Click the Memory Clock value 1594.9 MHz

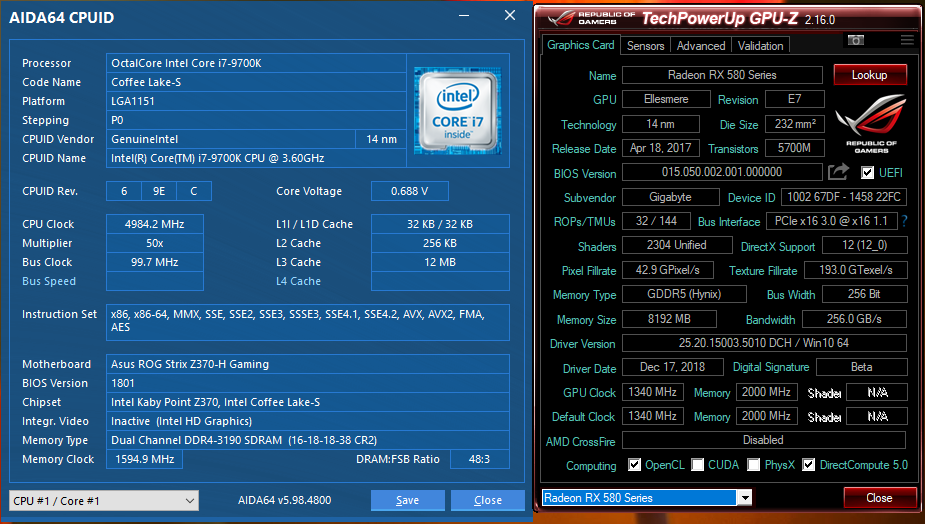coord(145,459)
